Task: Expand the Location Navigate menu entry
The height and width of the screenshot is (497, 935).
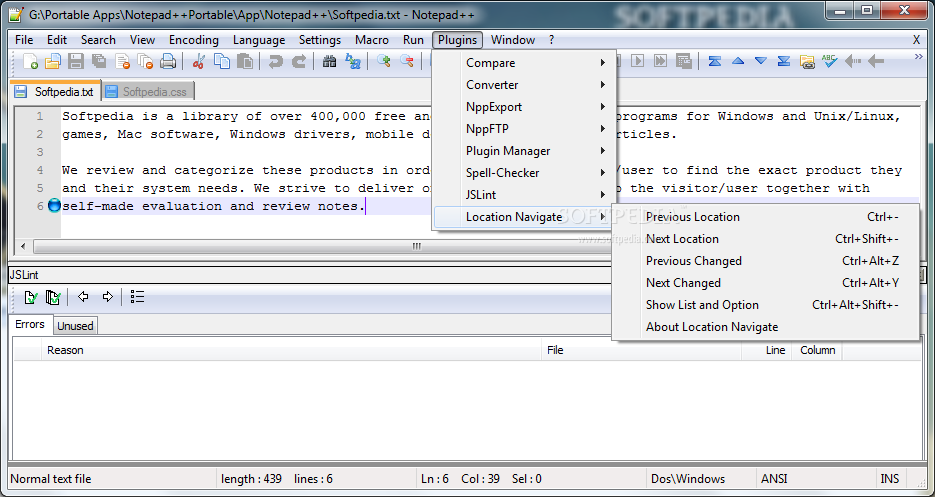Action: click(524, 217)
